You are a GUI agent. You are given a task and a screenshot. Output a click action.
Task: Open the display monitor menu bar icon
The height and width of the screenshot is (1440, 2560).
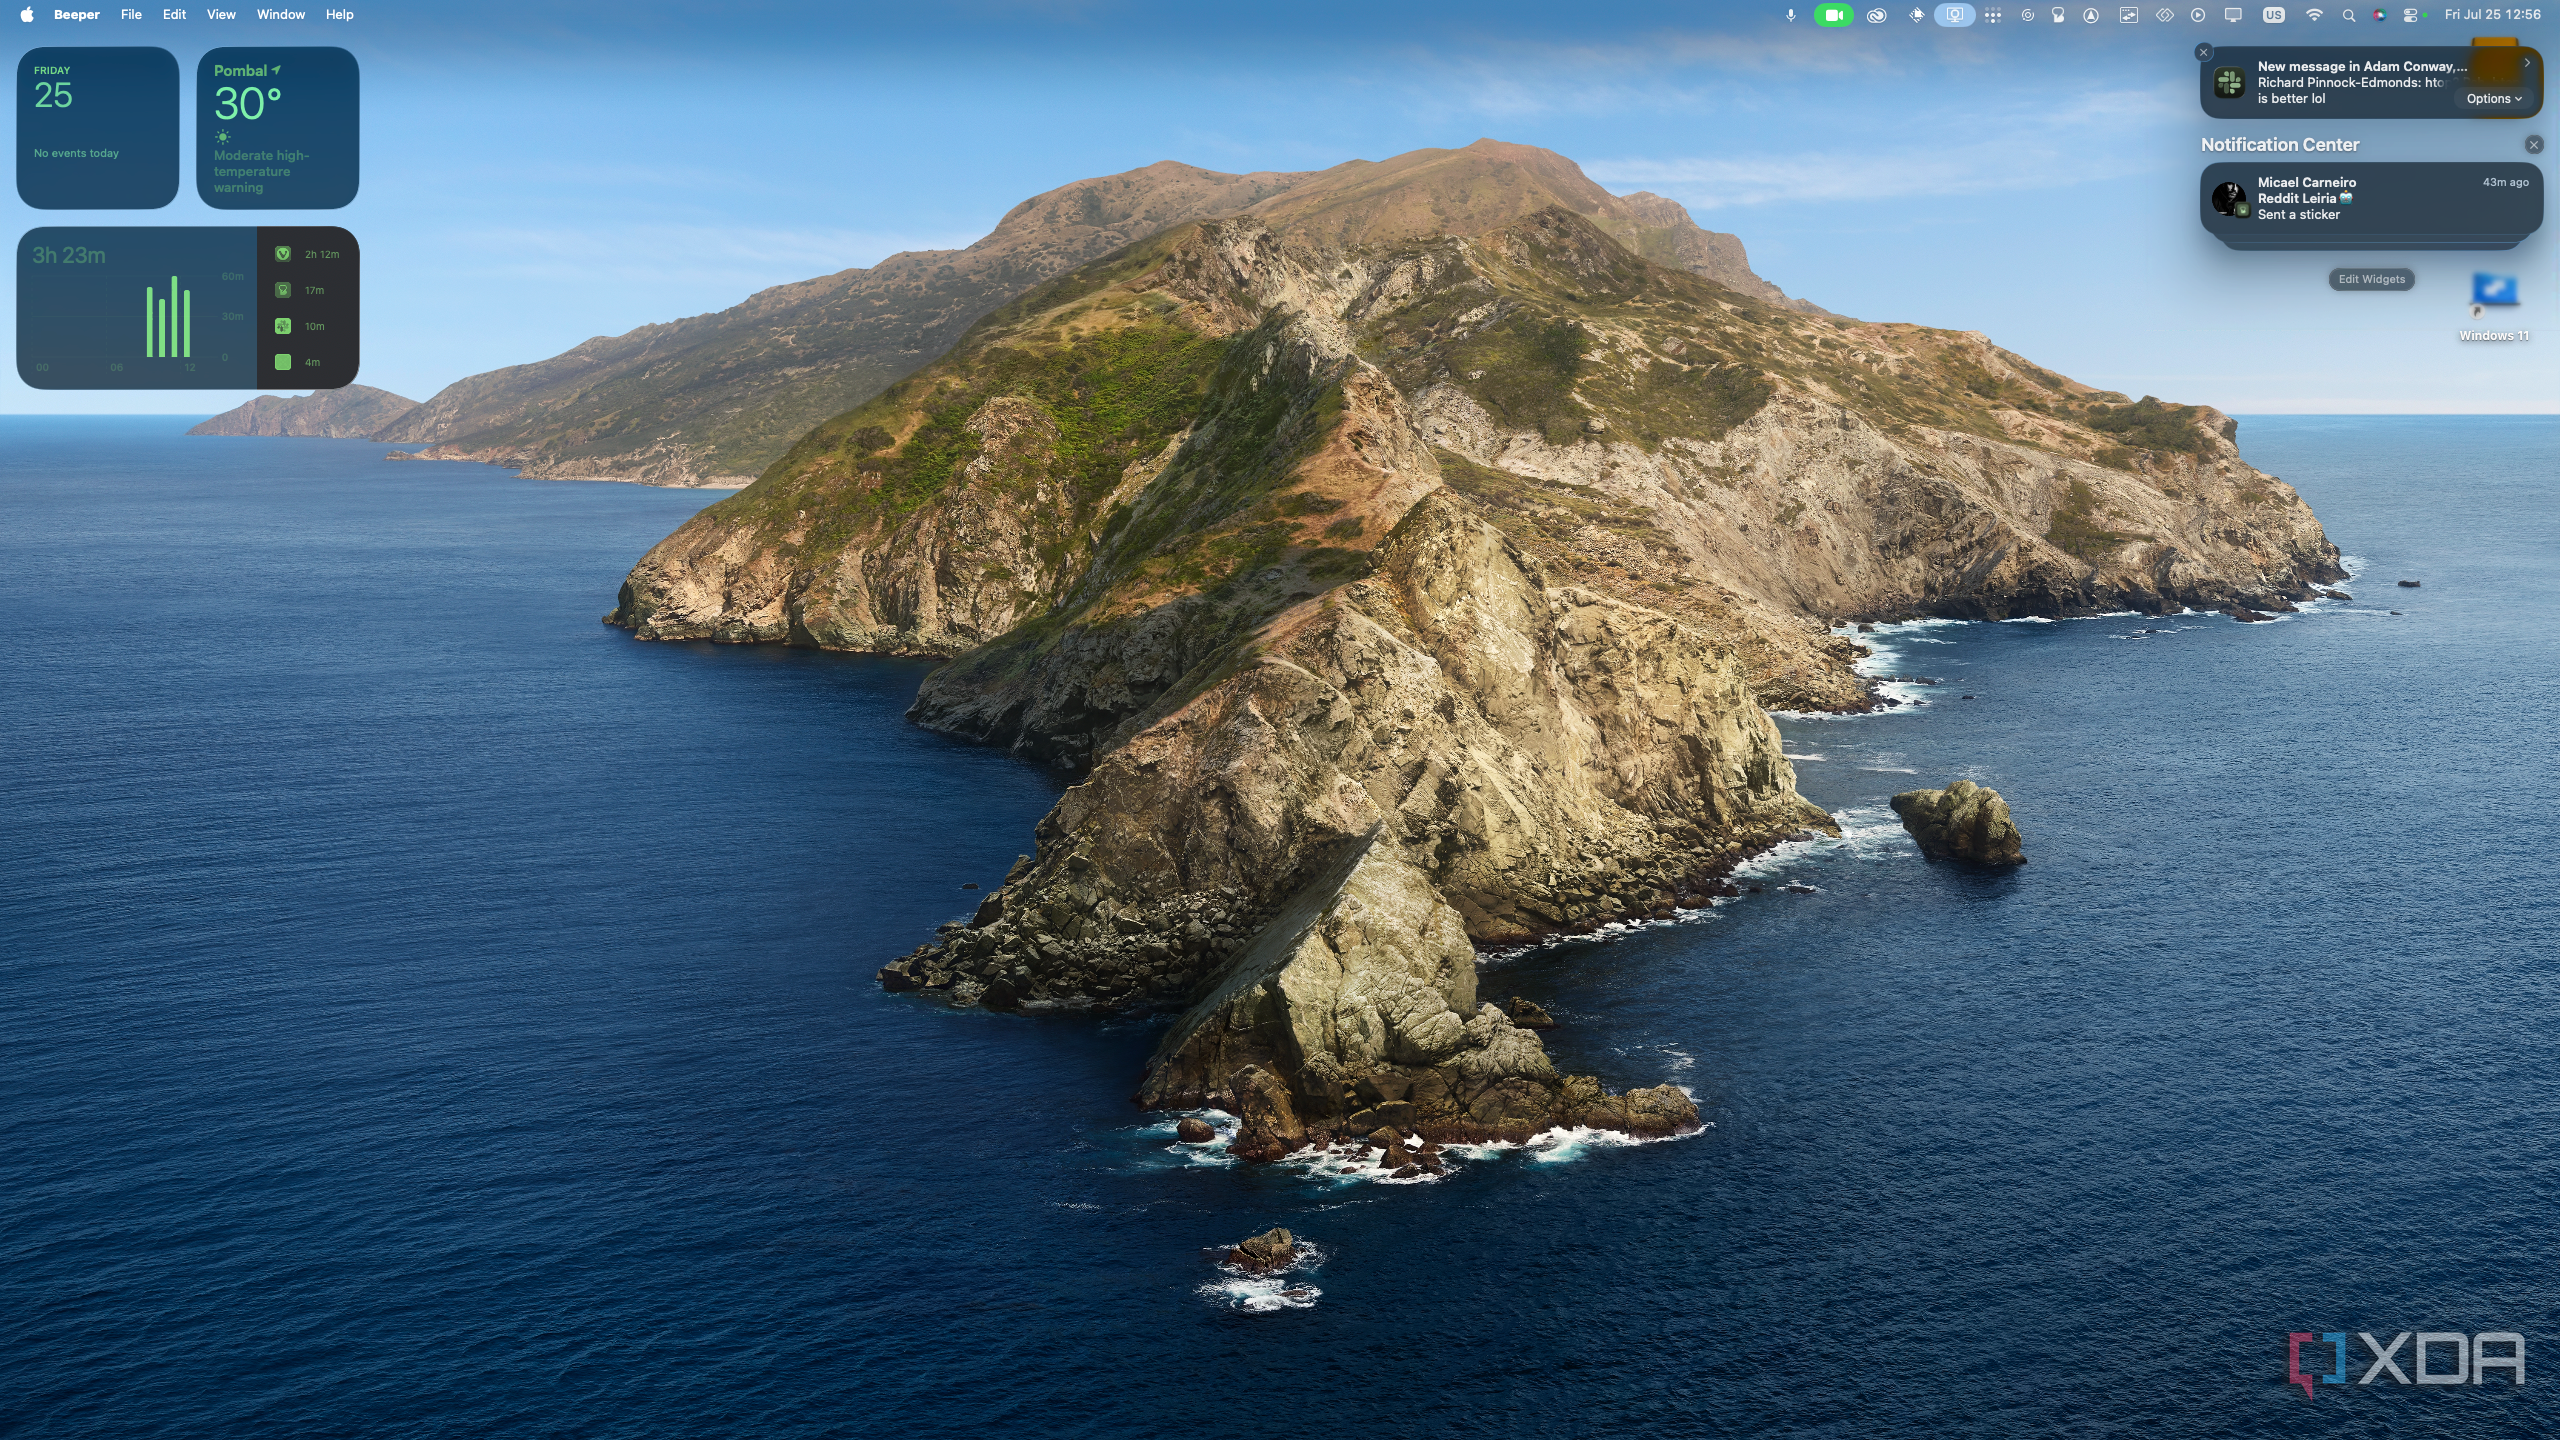[2233, 15]
